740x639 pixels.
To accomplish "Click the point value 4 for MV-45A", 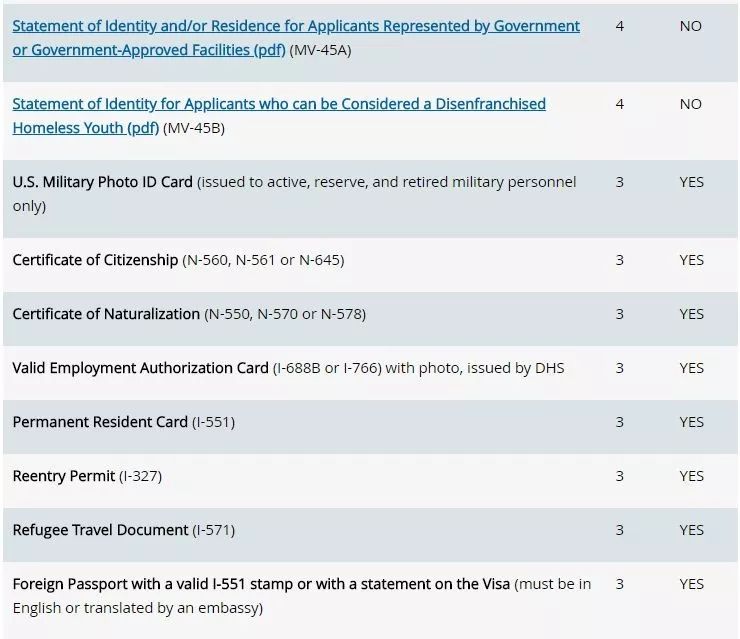I will 620,26.
